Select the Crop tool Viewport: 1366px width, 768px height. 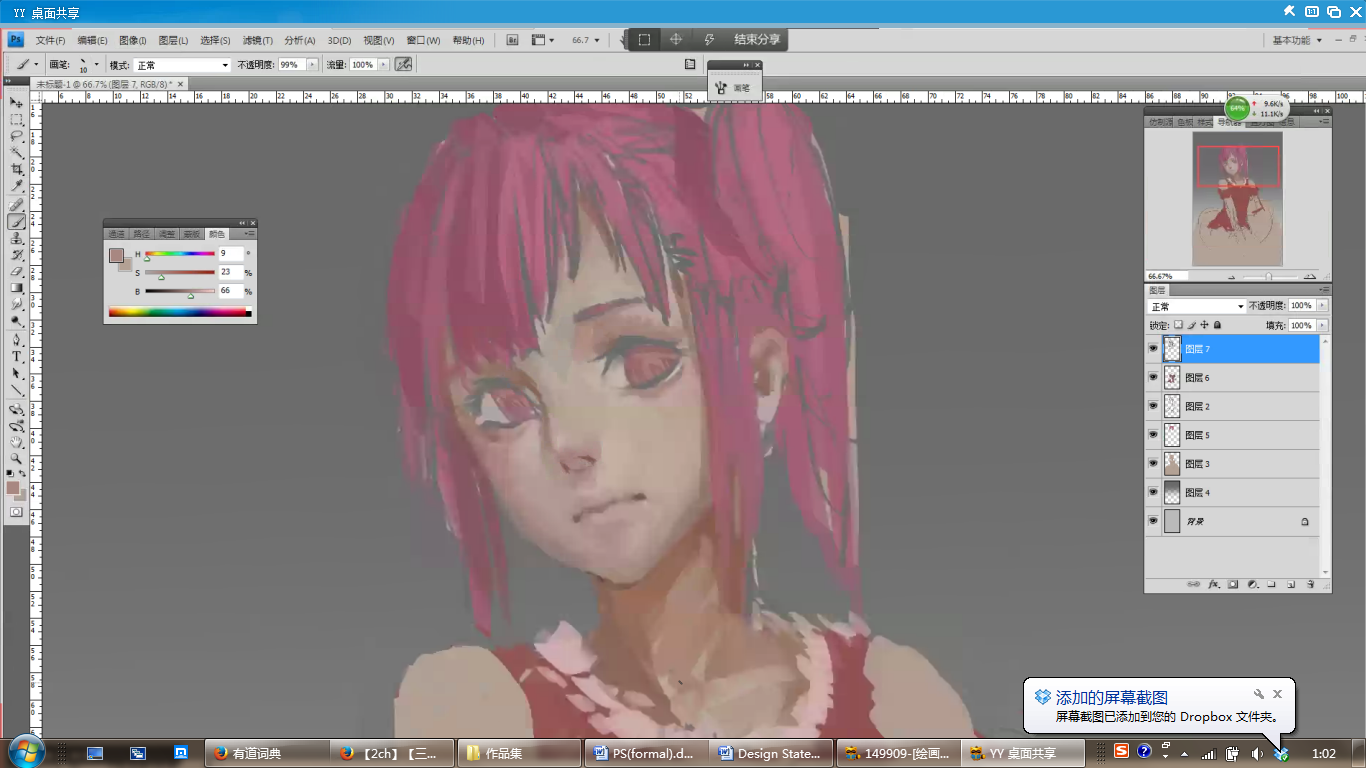17,170
